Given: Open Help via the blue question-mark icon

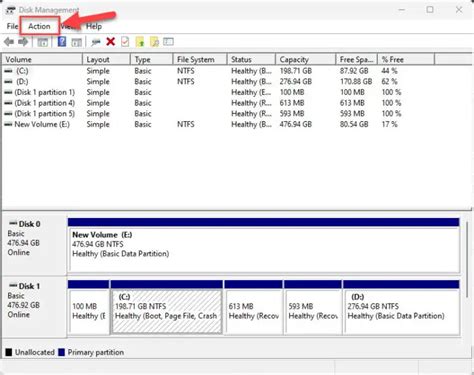Looking at the screenshot, I should click(62, 42).
